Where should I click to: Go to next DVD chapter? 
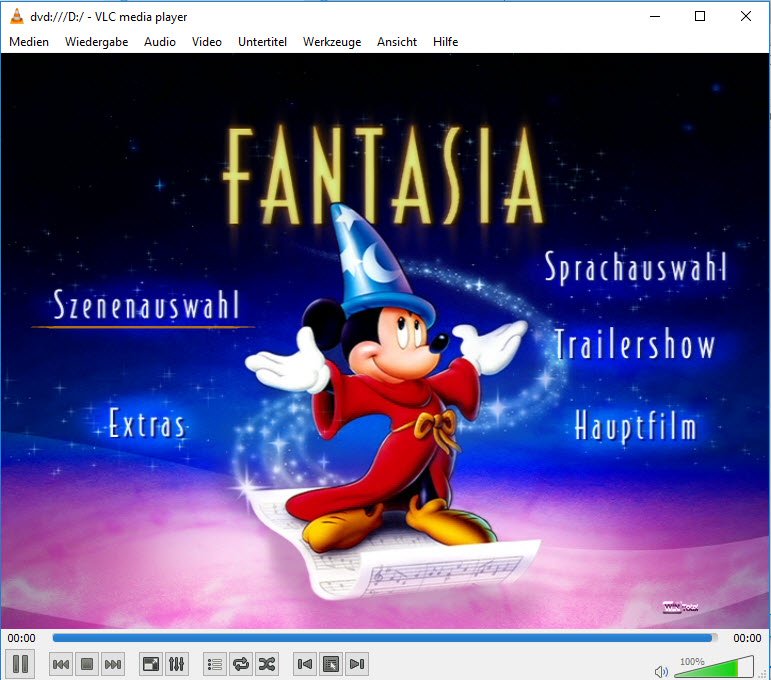coord(357,664)
